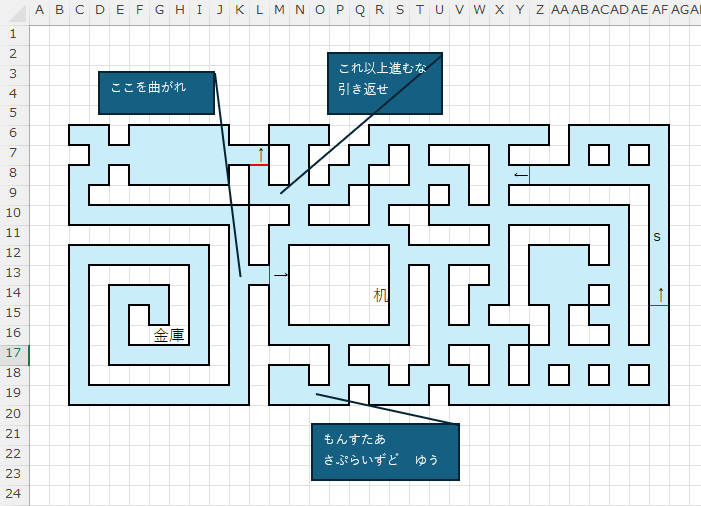
Task: Click the column H header
Action: coord(180,10)
